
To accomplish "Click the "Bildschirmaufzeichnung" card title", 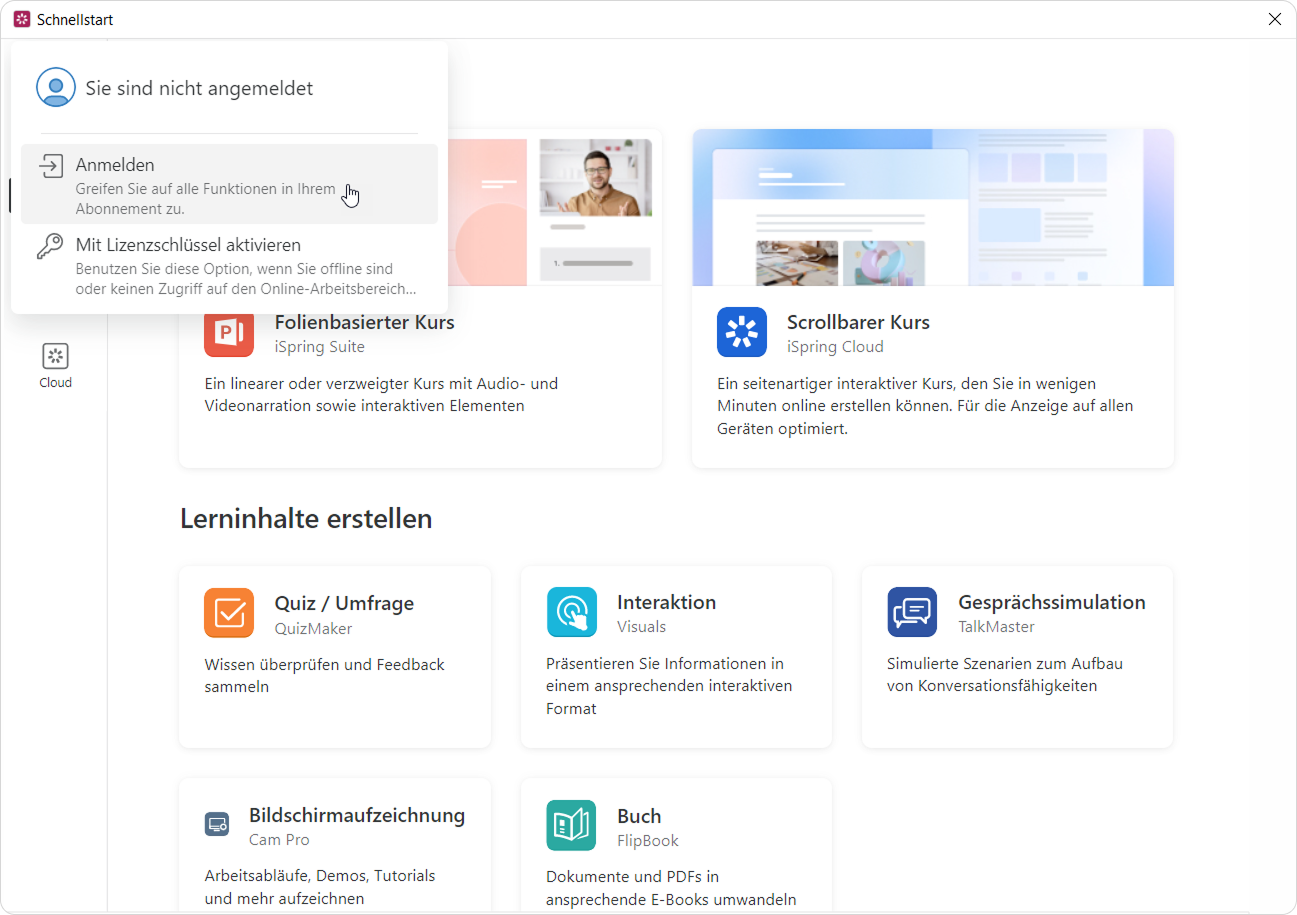I will 357,815.
